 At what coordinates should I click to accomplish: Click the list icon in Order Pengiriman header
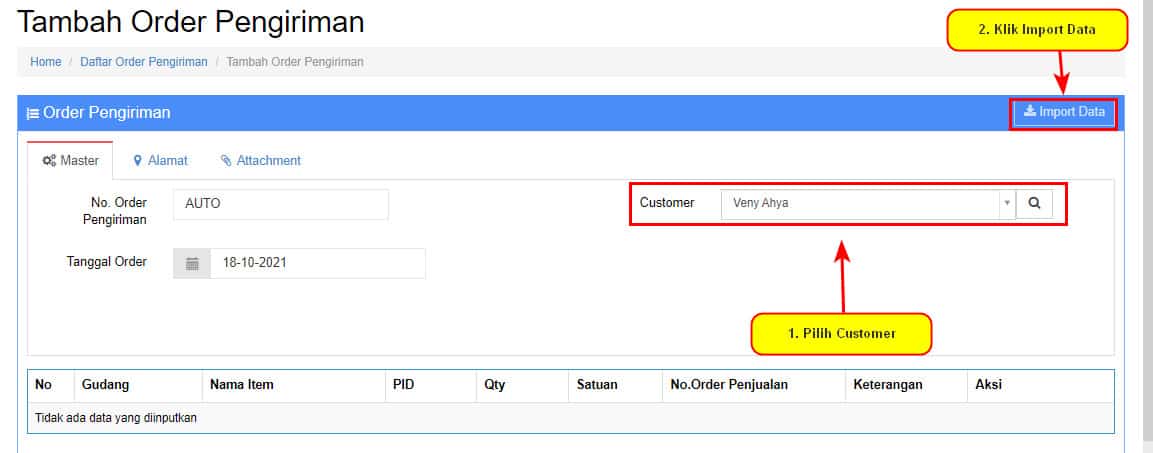[x=32, y=113]
